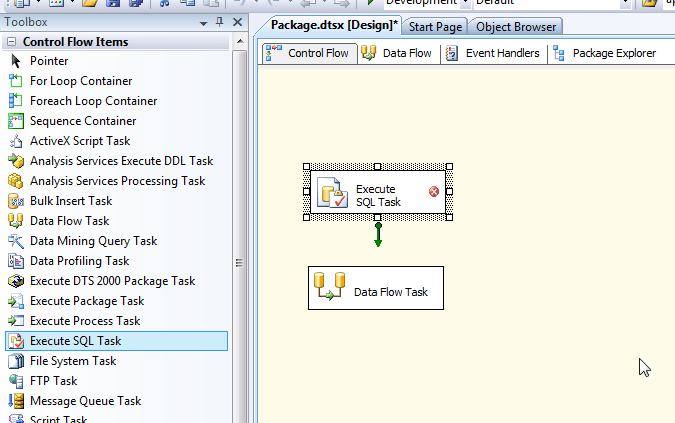The image size is (675, 423).
Task: Click Toolbox scrollbar up arrow
Action: pyautogui.click(x=240, y=42)
